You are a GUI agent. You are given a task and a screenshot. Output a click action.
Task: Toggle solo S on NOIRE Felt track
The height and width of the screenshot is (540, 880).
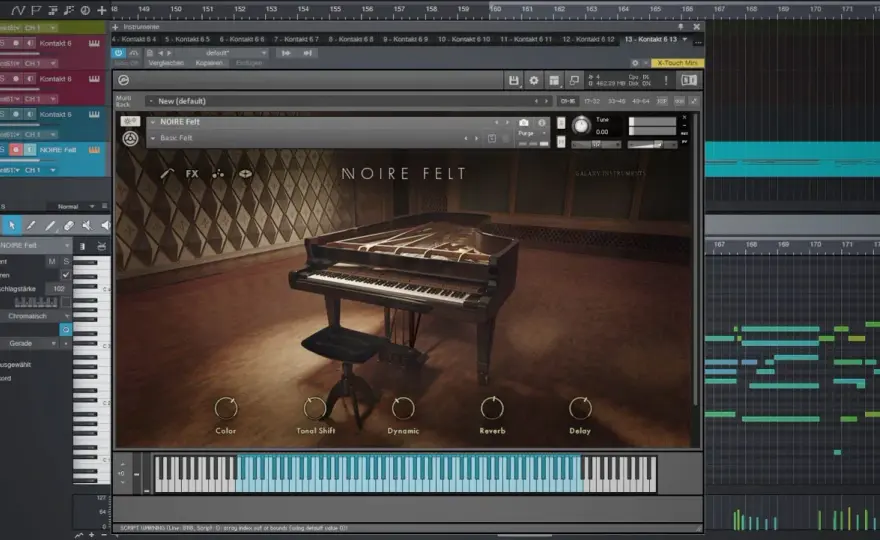pyautogui.click(x=3, y=150)
